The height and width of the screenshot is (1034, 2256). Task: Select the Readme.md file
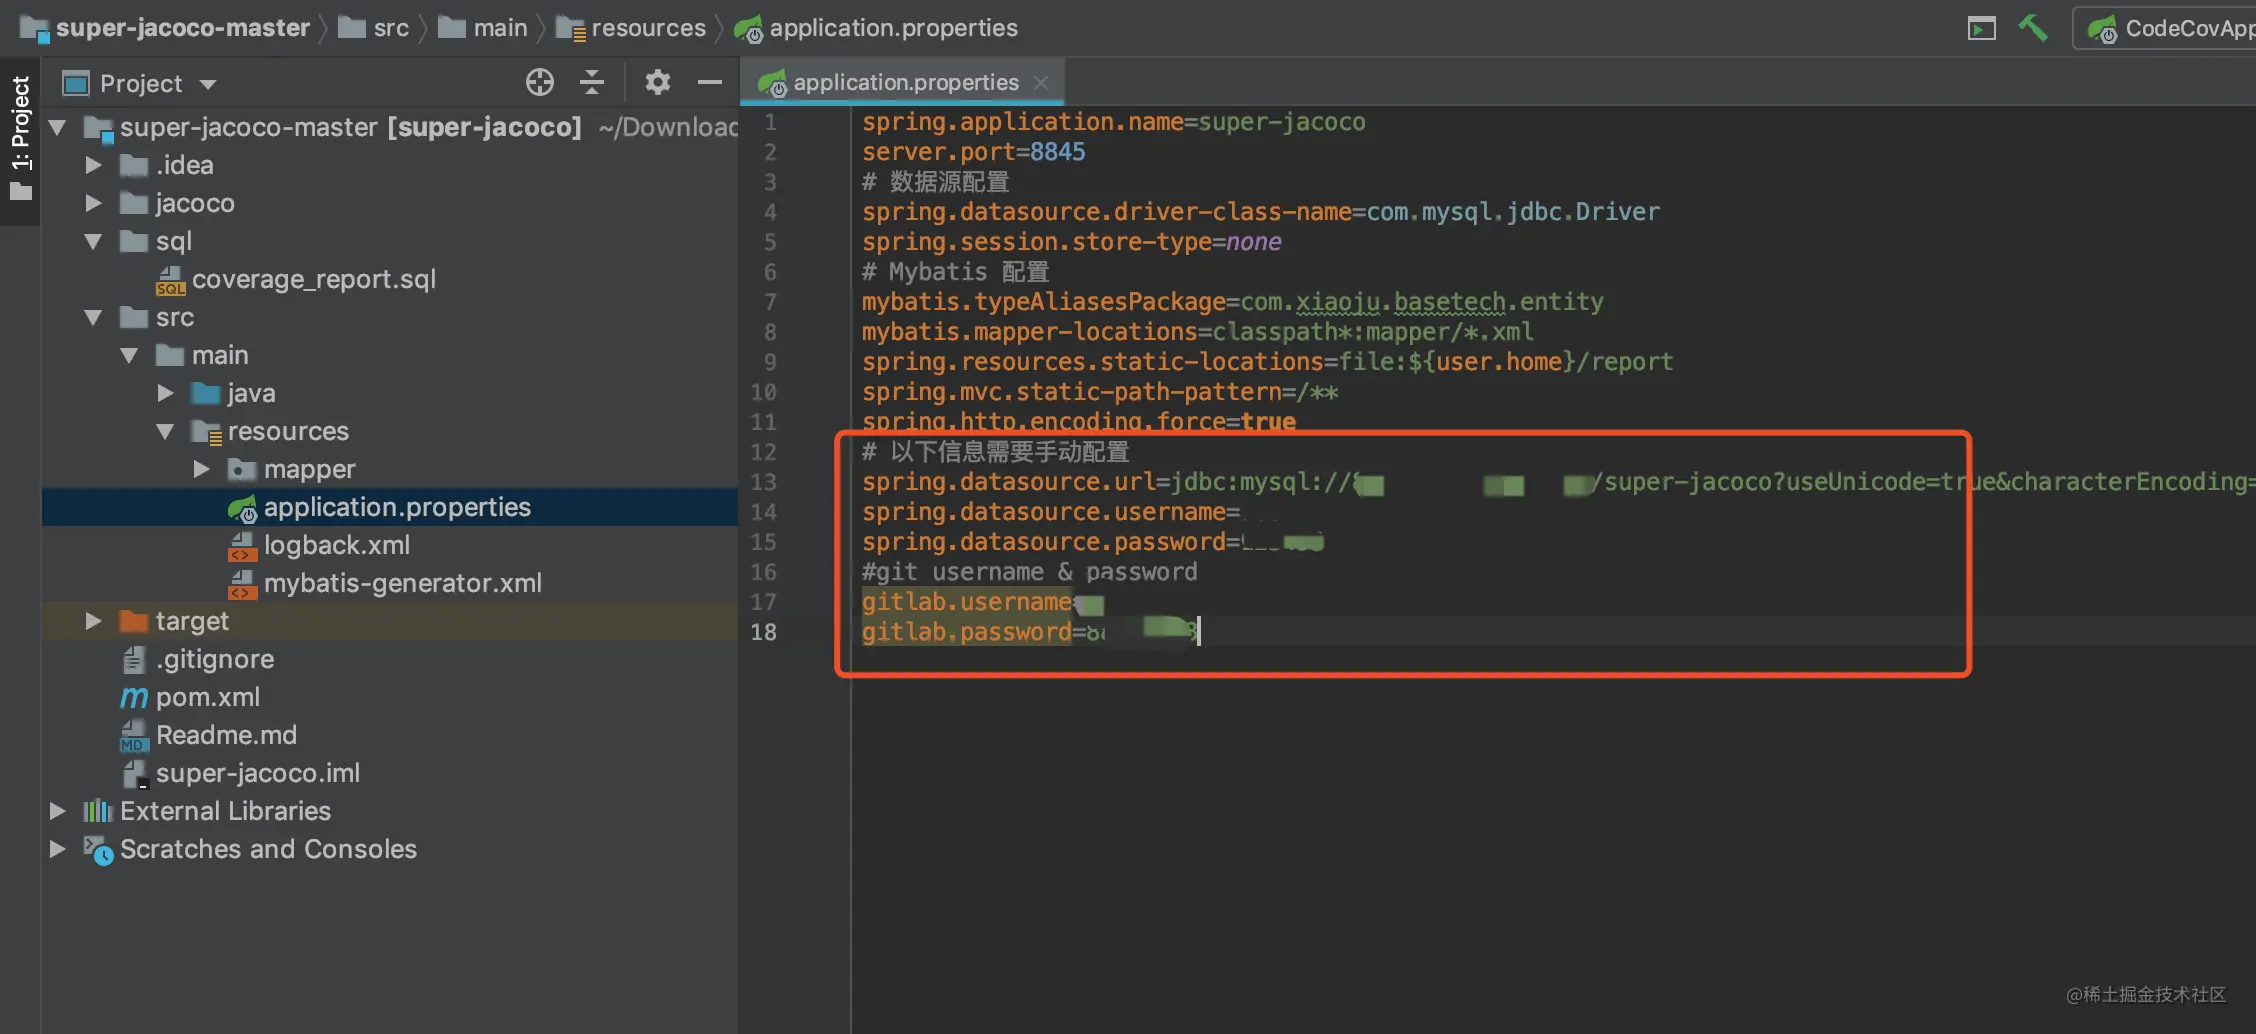point(208,735)
